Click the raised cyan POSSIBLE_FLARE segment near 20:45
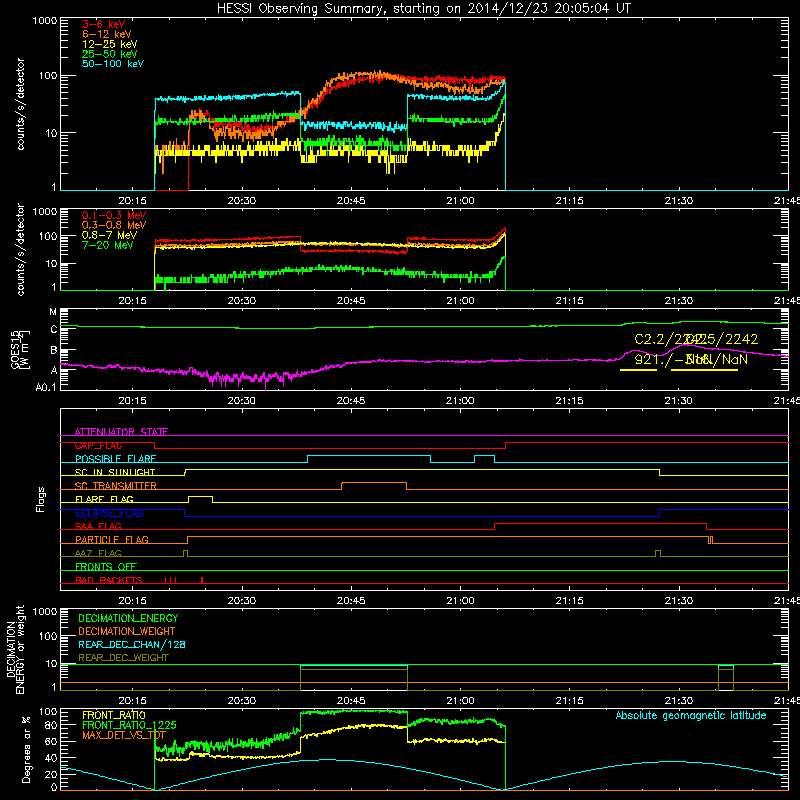 pos(369,456)
